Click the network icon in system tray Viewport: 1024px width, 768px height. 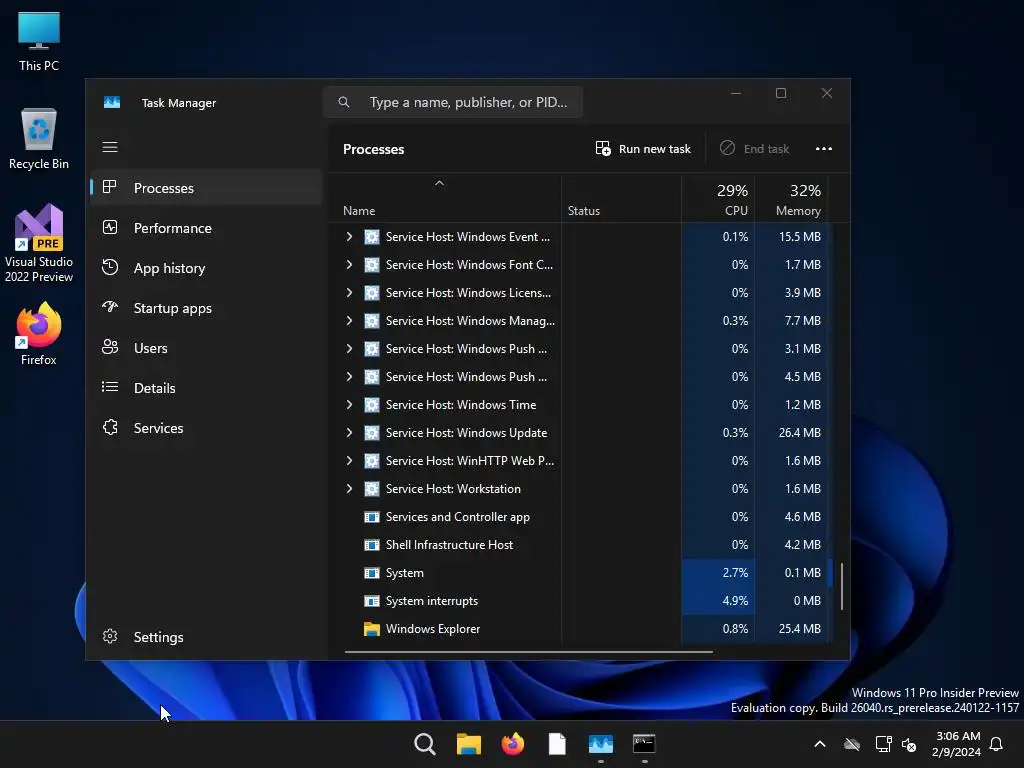click(883, 744)
